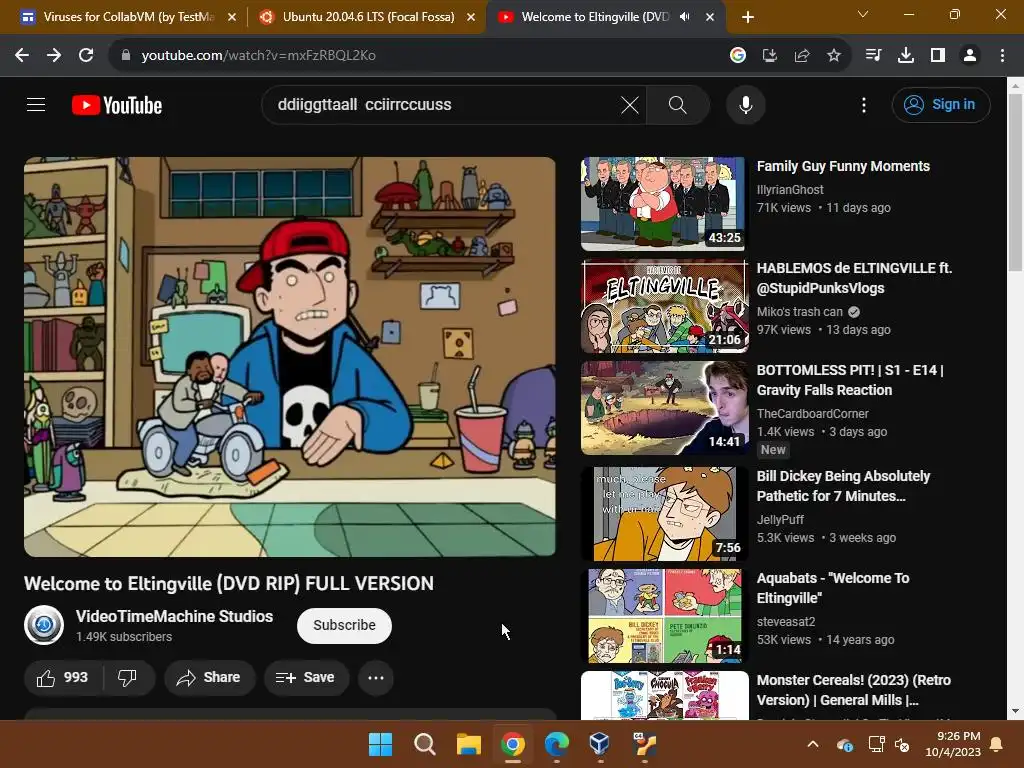The height and width of the screenshot is (768, 1024).
Task: Start voice search with microphone
Action: click(x=745, y=104)
